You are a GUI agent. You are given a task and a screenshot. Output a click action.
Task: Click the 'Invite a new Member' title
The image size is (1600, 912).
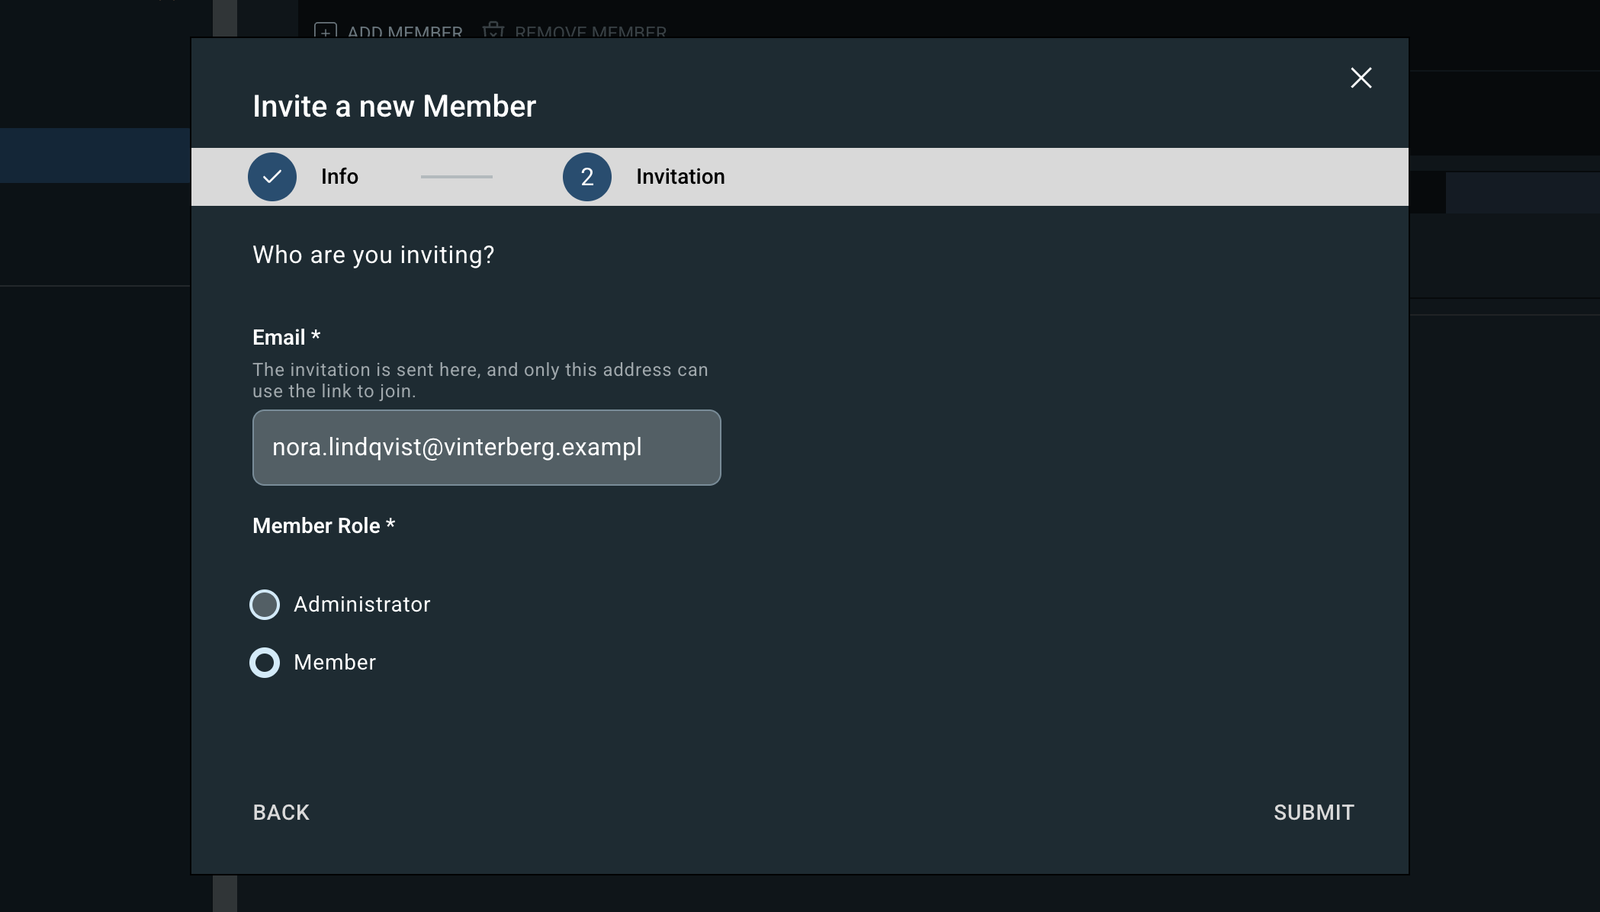click(394, 106)
